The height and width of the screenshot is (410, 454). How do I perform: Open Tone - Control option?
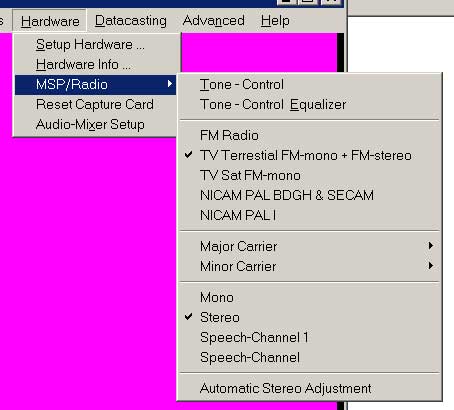(x=309, y=85)
